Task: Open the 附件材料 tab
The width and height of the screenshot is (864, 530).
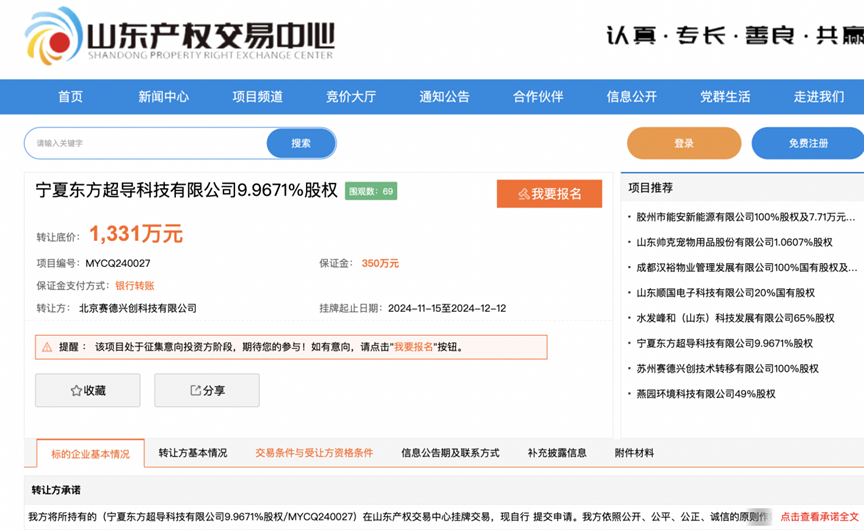Action: tap(634, 453)
